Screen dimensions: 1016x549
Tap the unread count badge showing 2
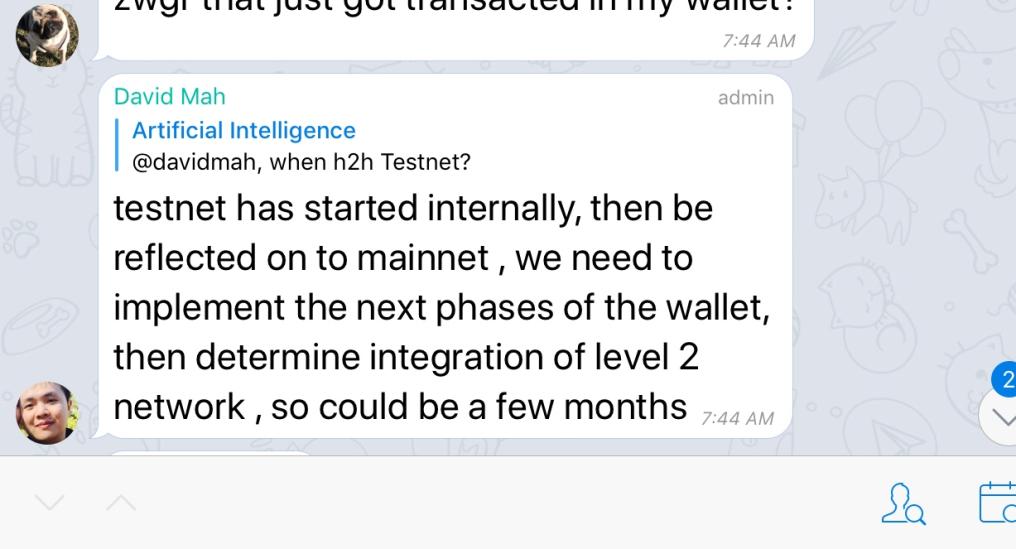(1006, 380)
